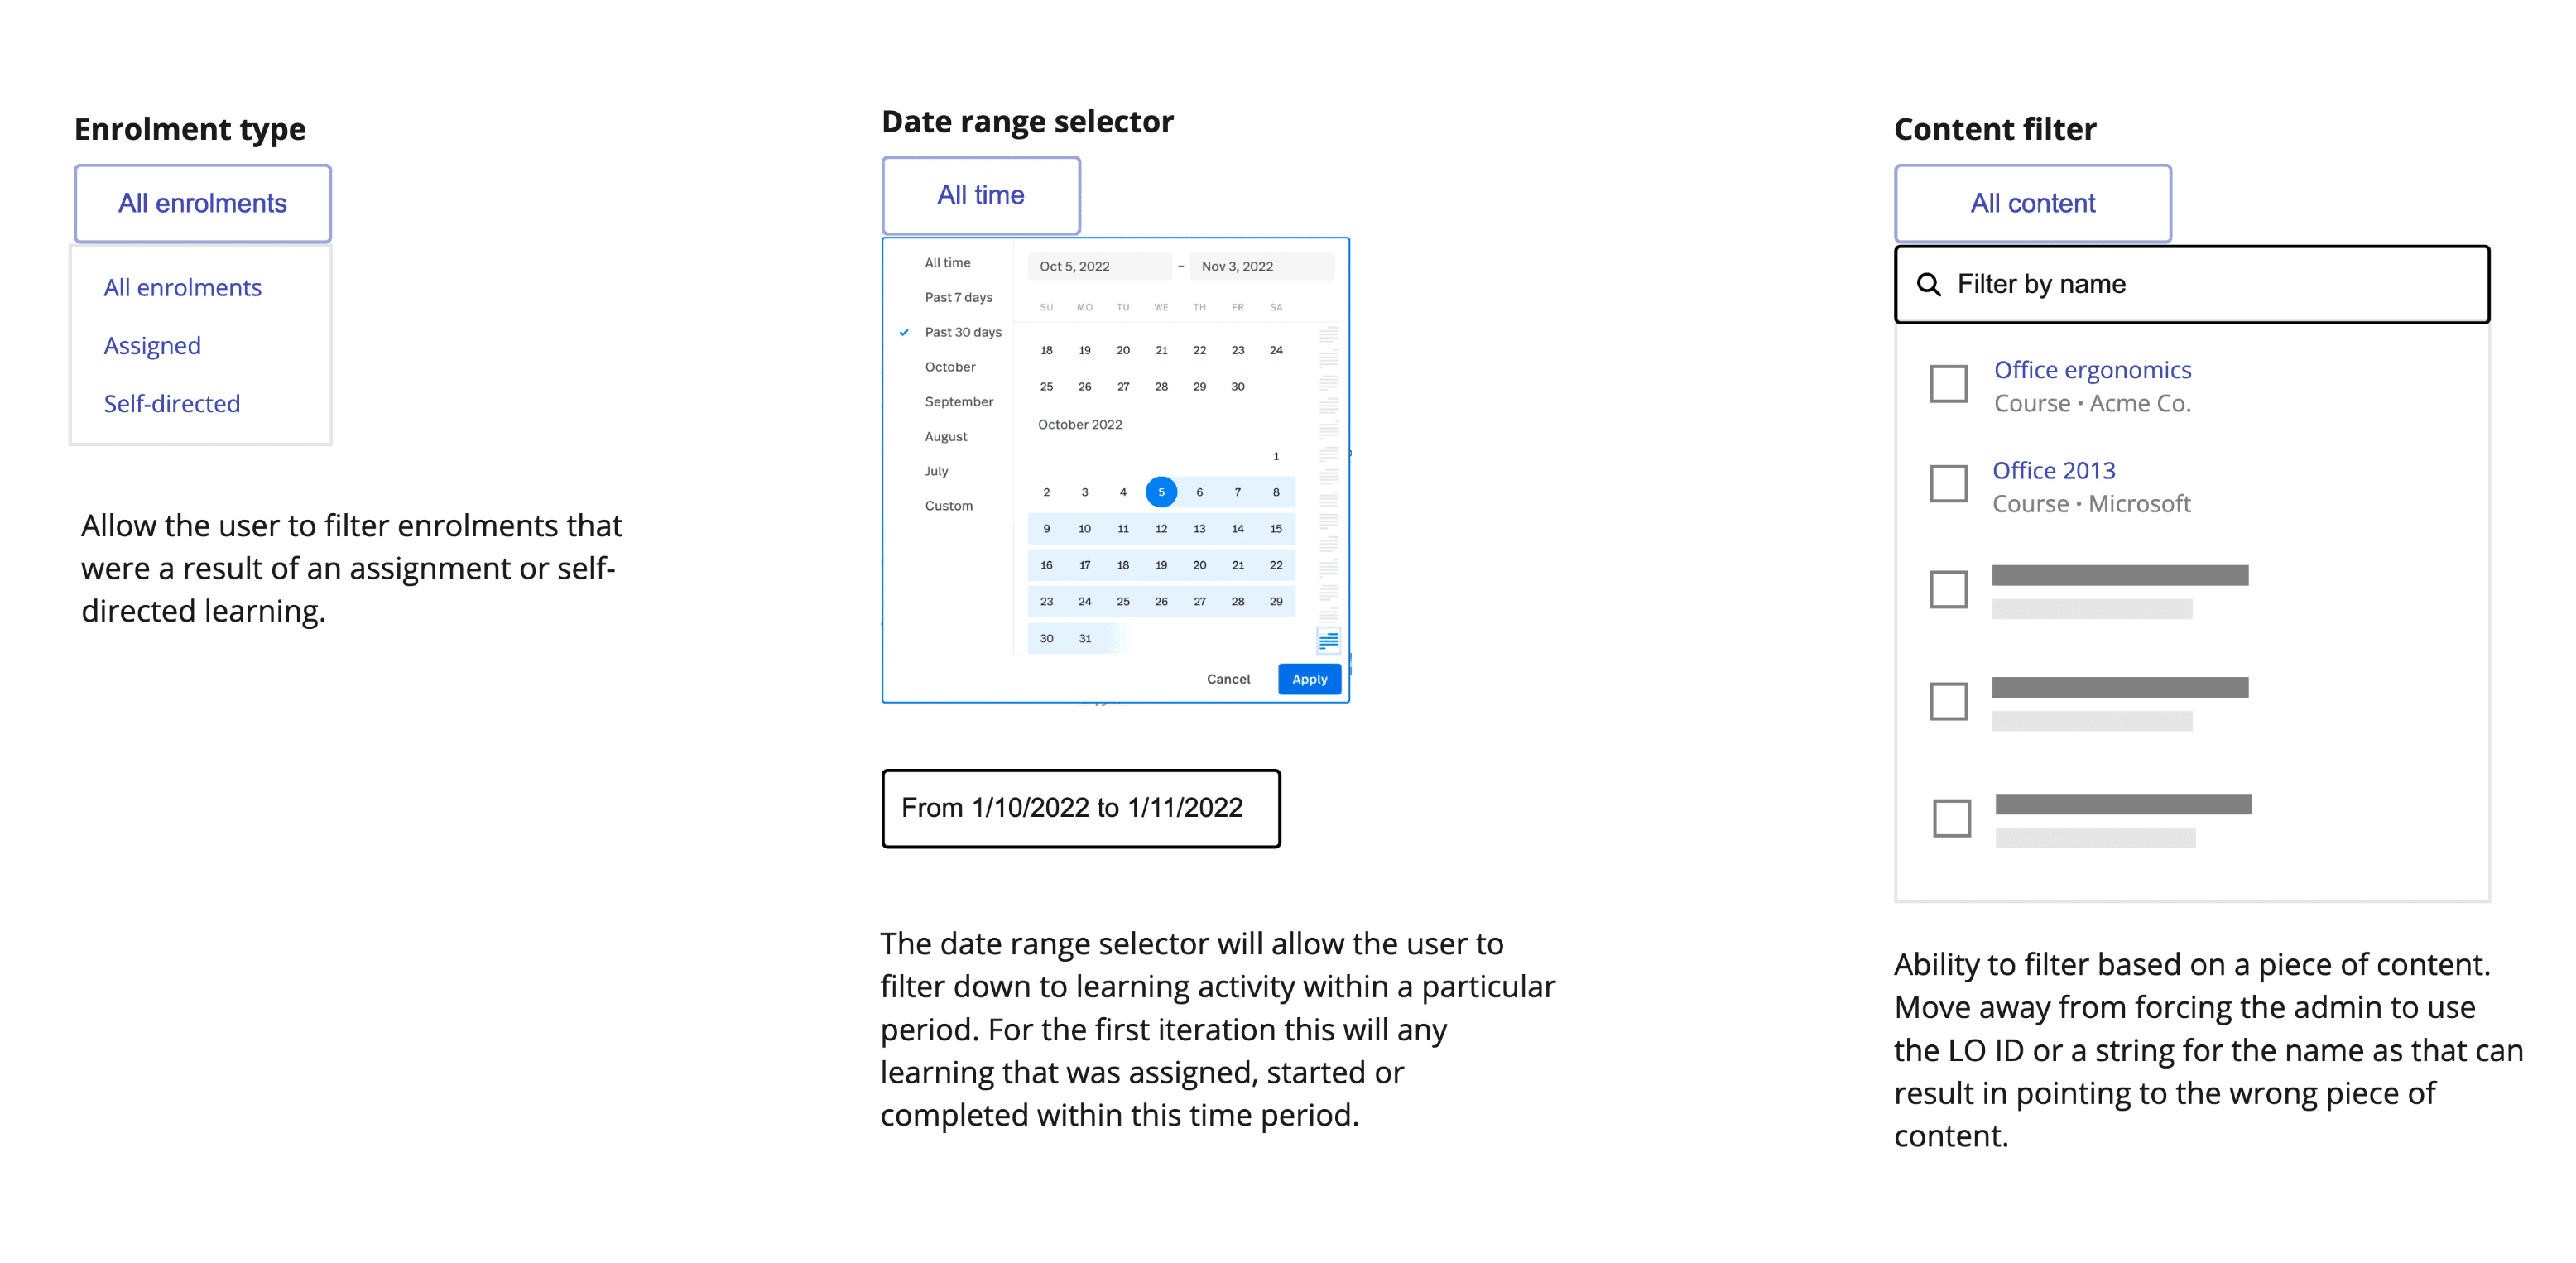Open the All enrolments dropdown

point(202,204)
